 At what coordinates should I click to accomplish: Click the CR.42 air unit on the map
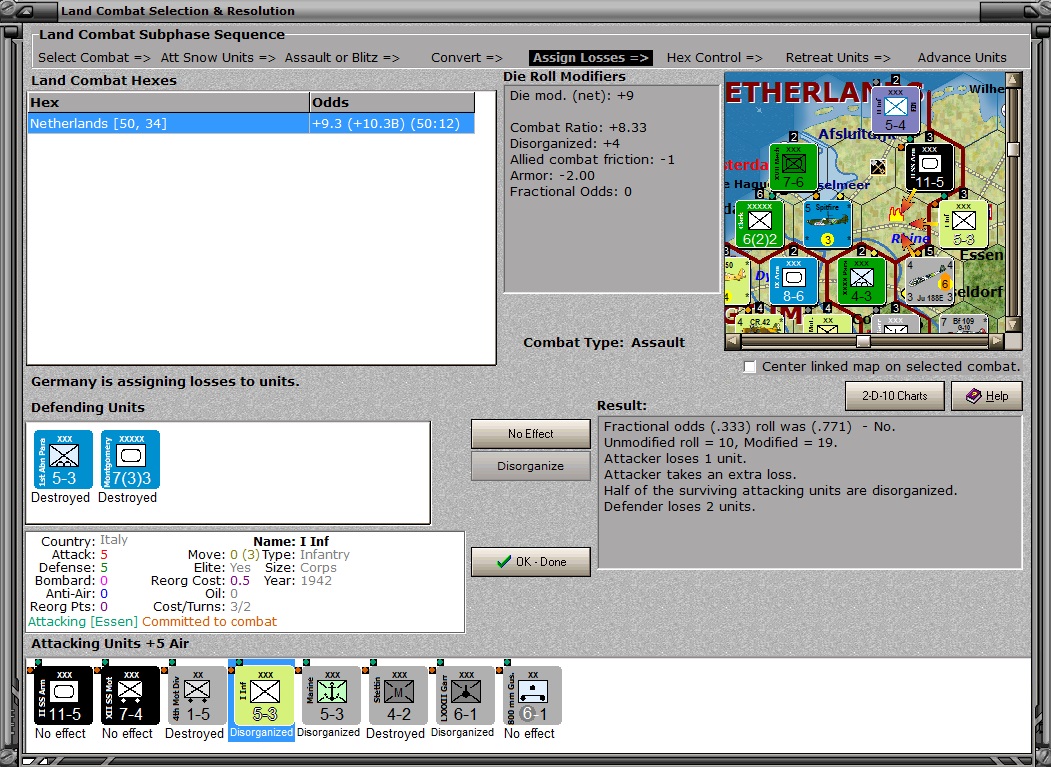point(759,324)
